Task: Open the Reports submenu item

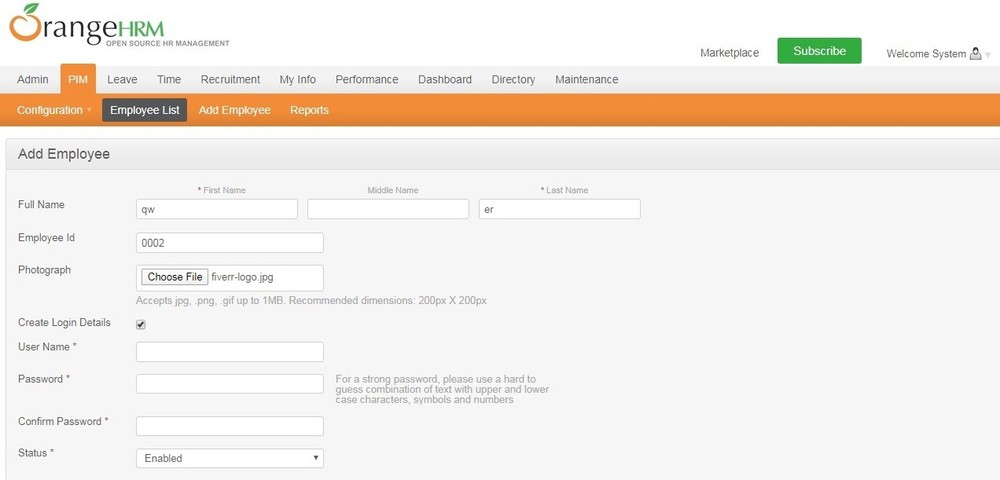Action: tap(309, 110)
